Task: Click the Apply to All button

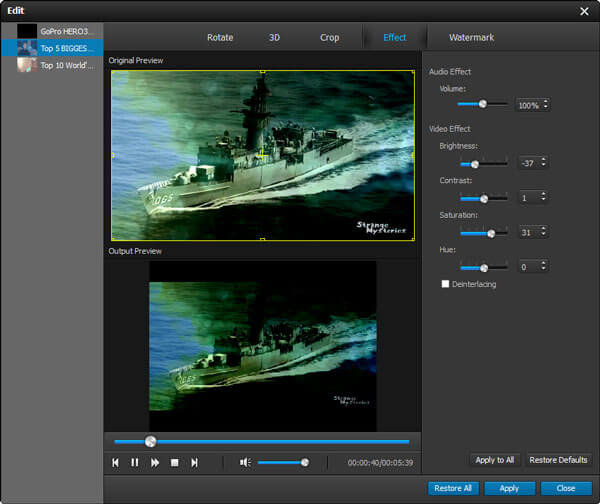Action: coord(494,460)
